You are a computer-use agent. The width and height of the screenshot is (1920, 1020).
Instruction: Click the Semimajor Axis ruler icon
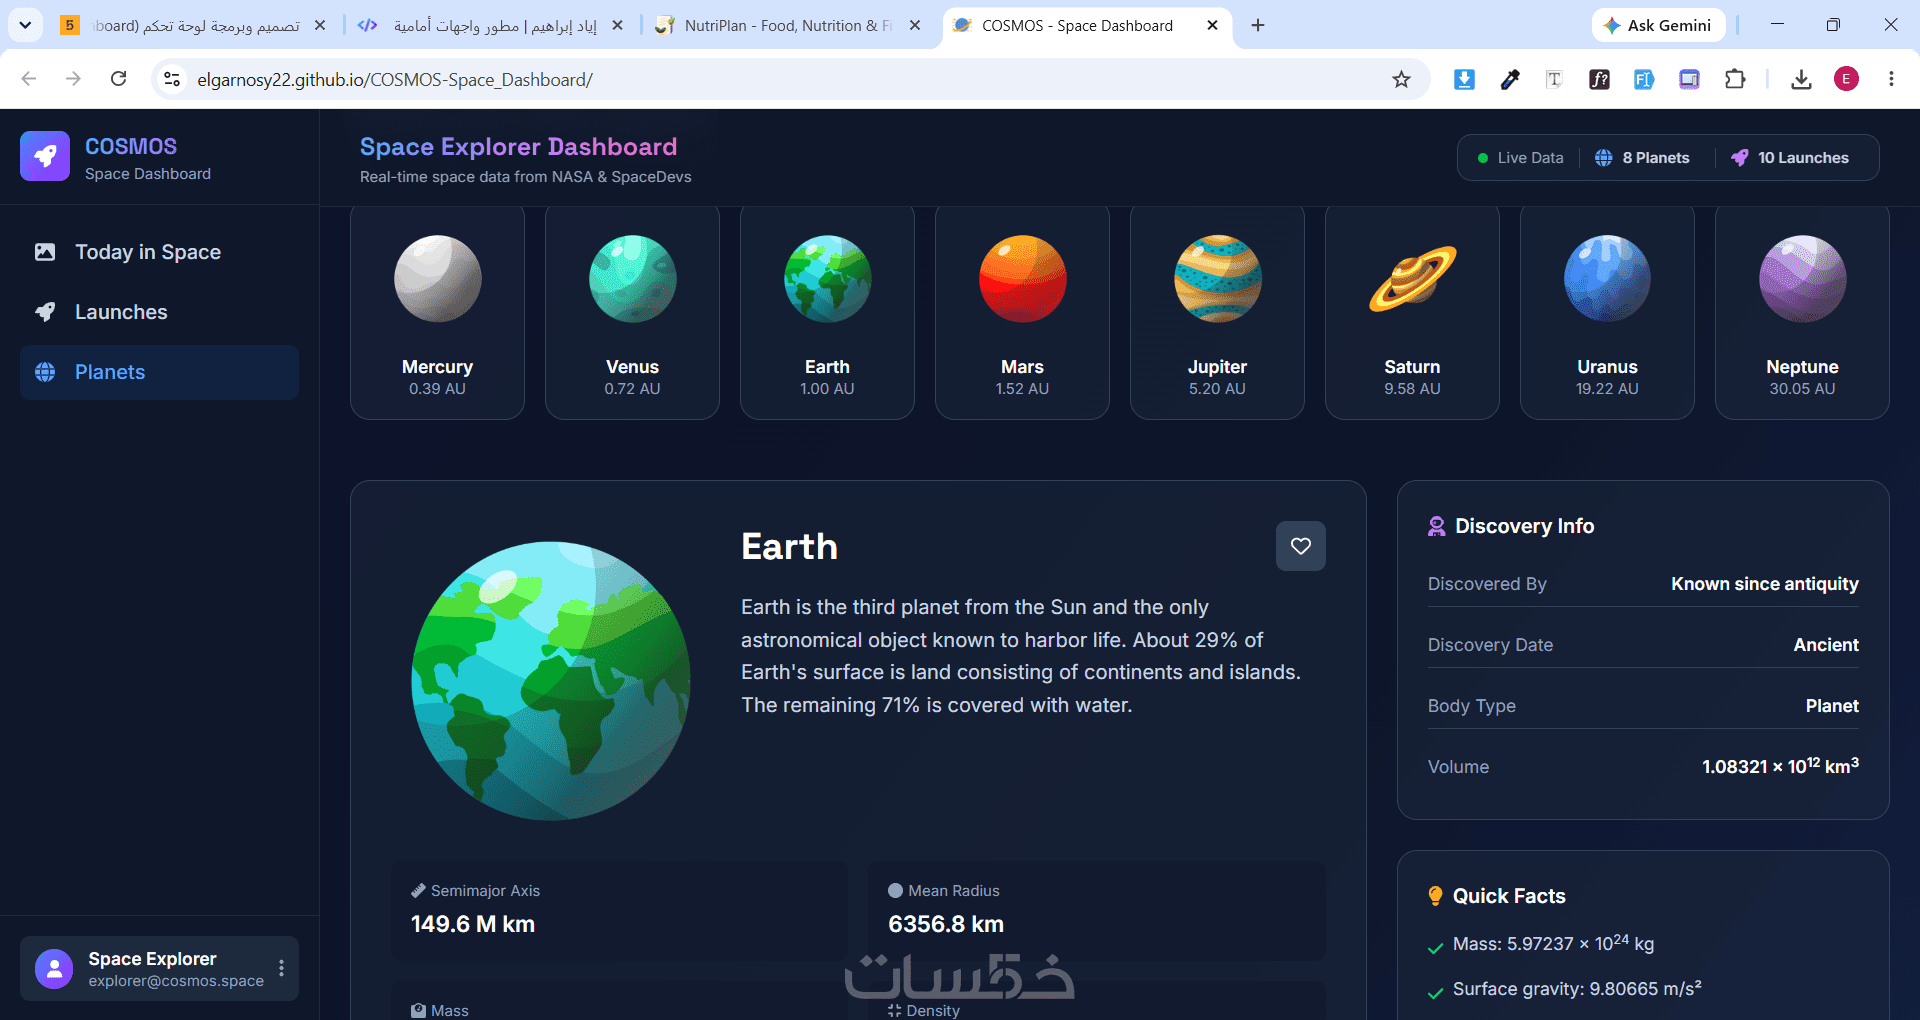click(418, 891)
